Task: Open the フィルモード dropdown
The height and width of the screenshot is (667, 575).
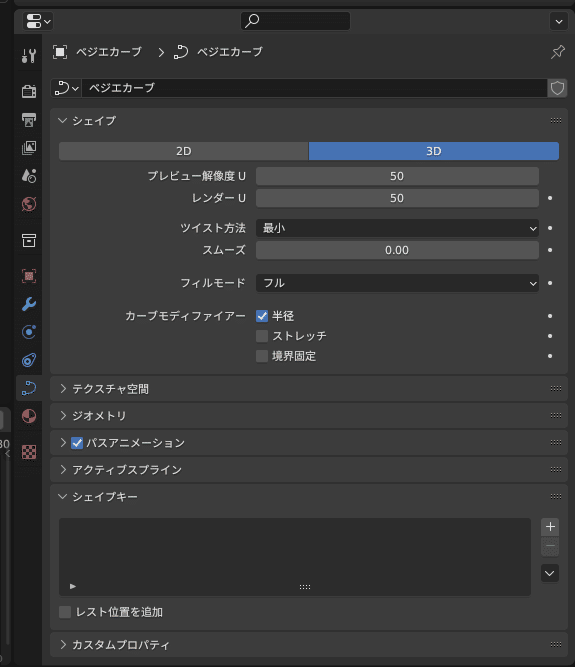Action: point(397,283)
